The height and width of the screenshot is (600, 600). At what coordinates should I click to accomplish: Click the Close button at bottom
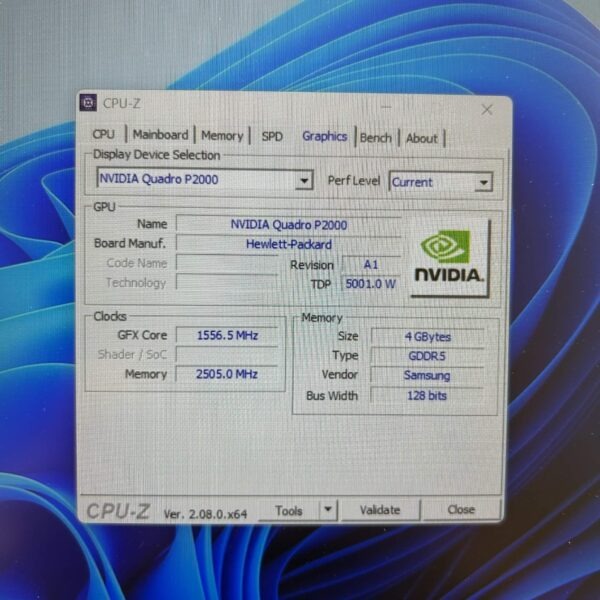click(461, 509)
